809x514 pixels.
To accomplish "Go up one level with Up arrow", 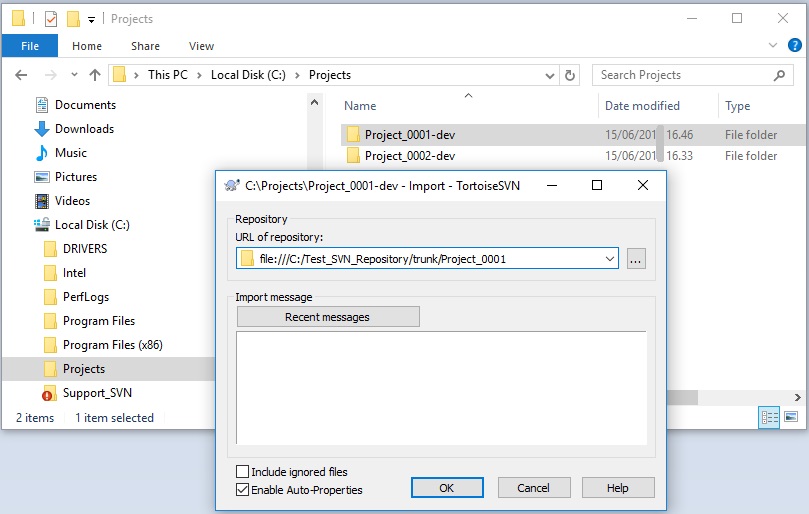I will coord(95,75).
